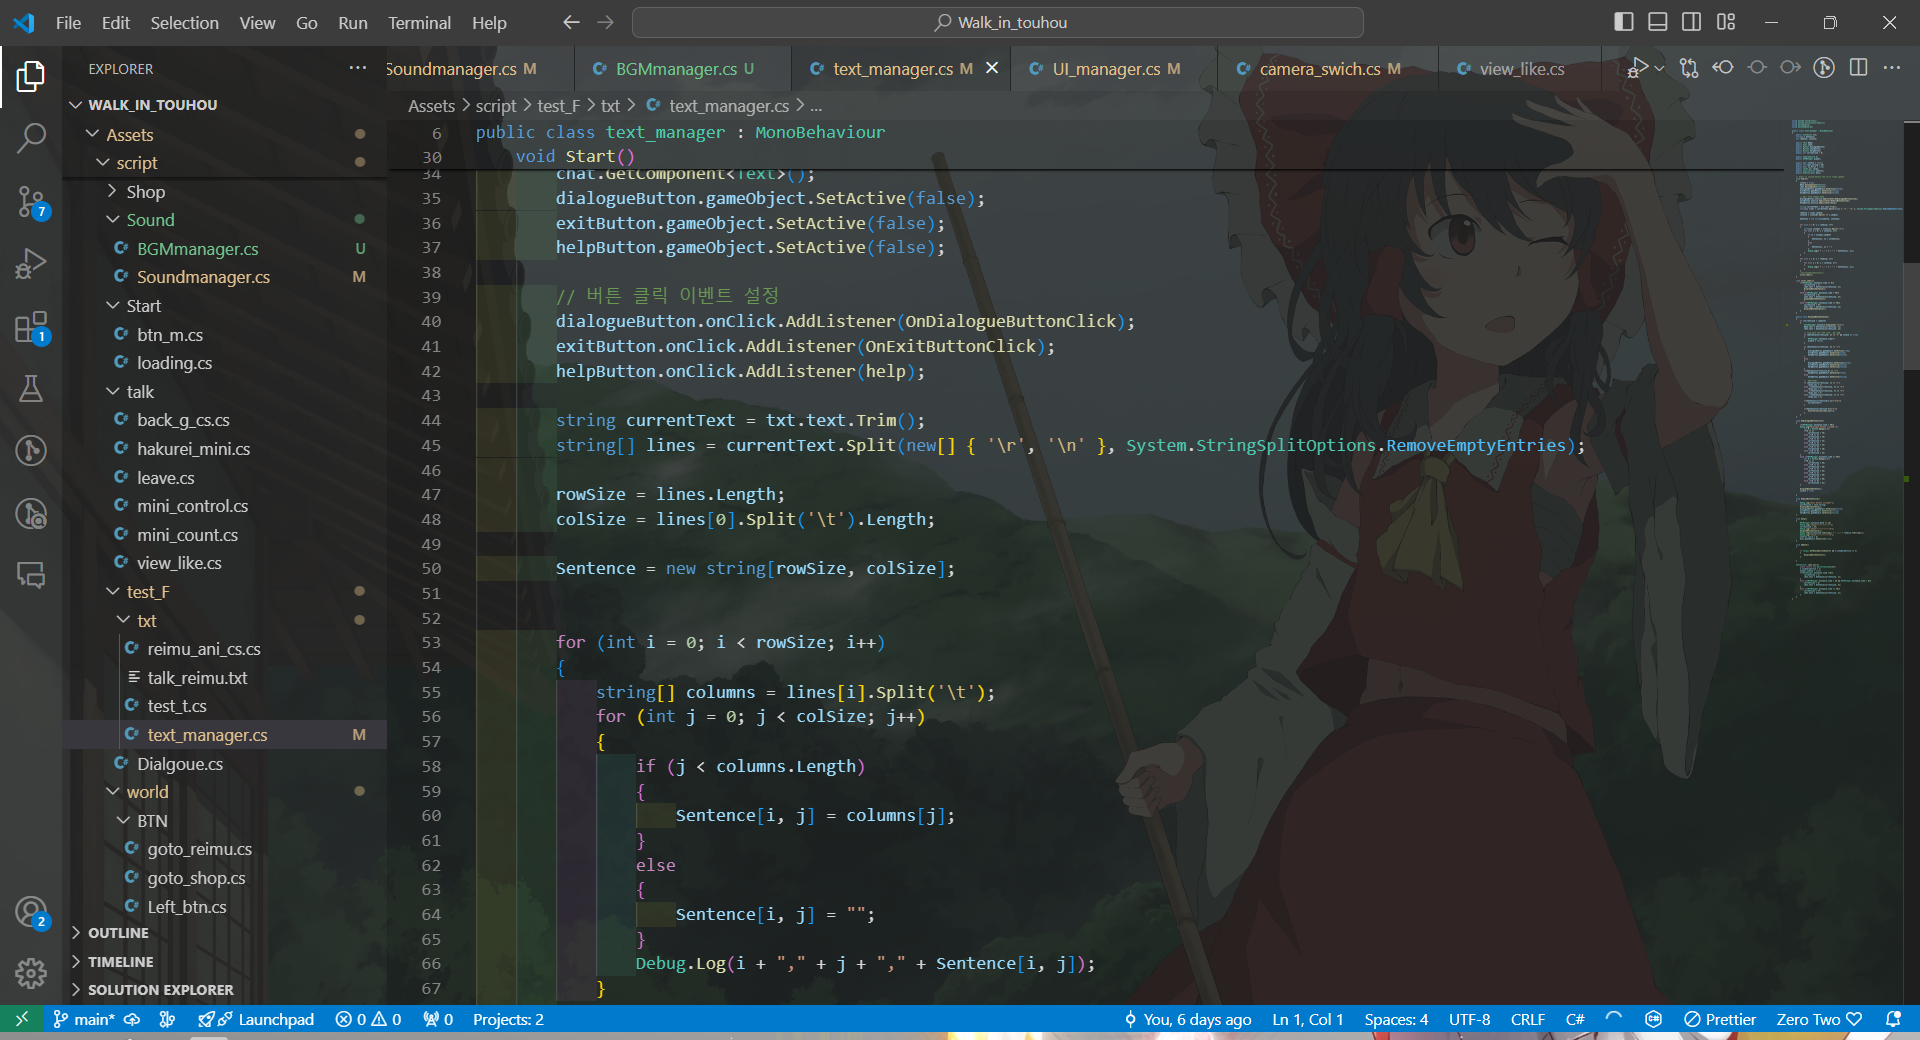Click the ports forwarded indicator showing 0
1920x1040 pixels.
438,1019
